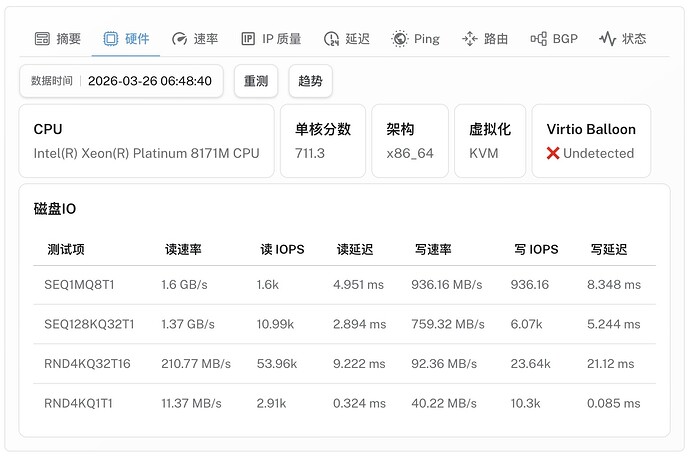Click the 2.91k read IOPS cell

[x=272, y=404]
